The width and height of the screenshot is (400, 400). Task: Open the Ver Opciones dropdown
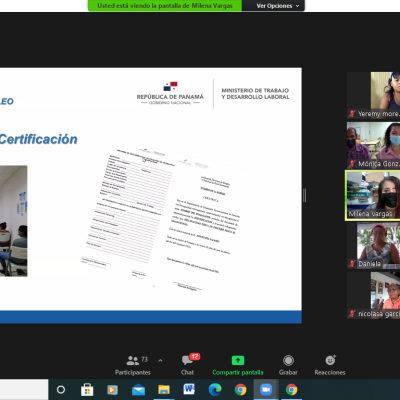[277, 6]
